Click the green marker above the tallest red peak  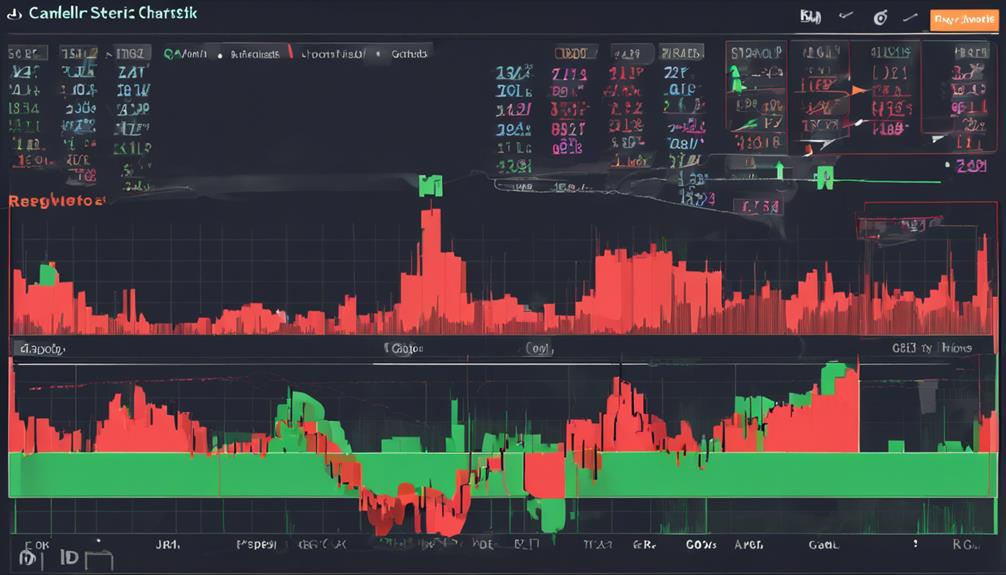tap(431, 185)
